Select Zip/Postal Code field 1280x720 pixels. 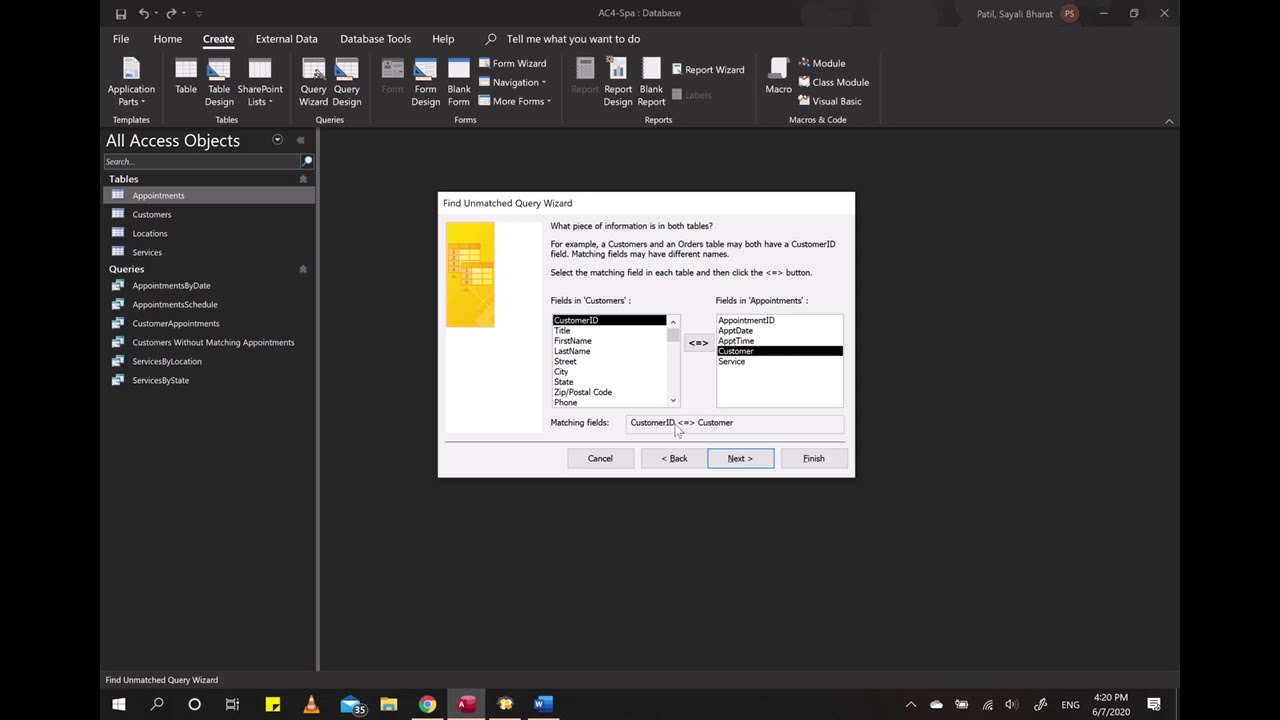coord(609,392)
